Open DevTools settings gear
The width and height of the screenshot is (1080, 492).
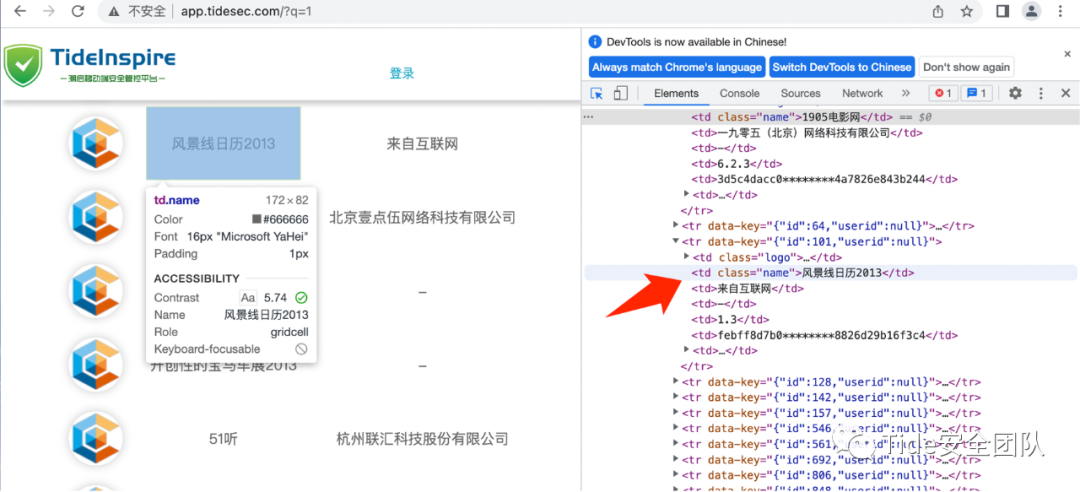click(1015, 93)
